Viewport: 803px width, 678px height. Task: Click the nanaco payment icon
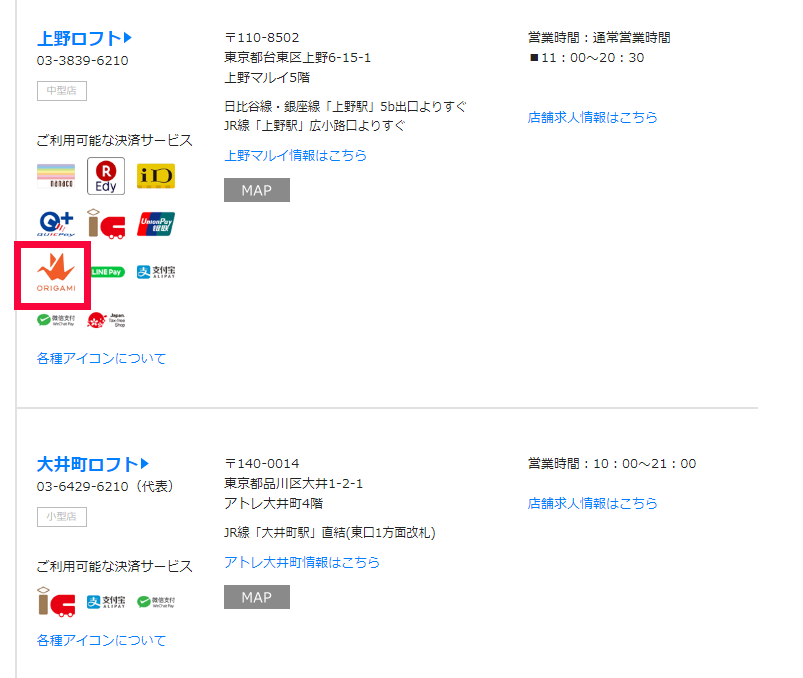pyautogui.click(x=55, y=176)
